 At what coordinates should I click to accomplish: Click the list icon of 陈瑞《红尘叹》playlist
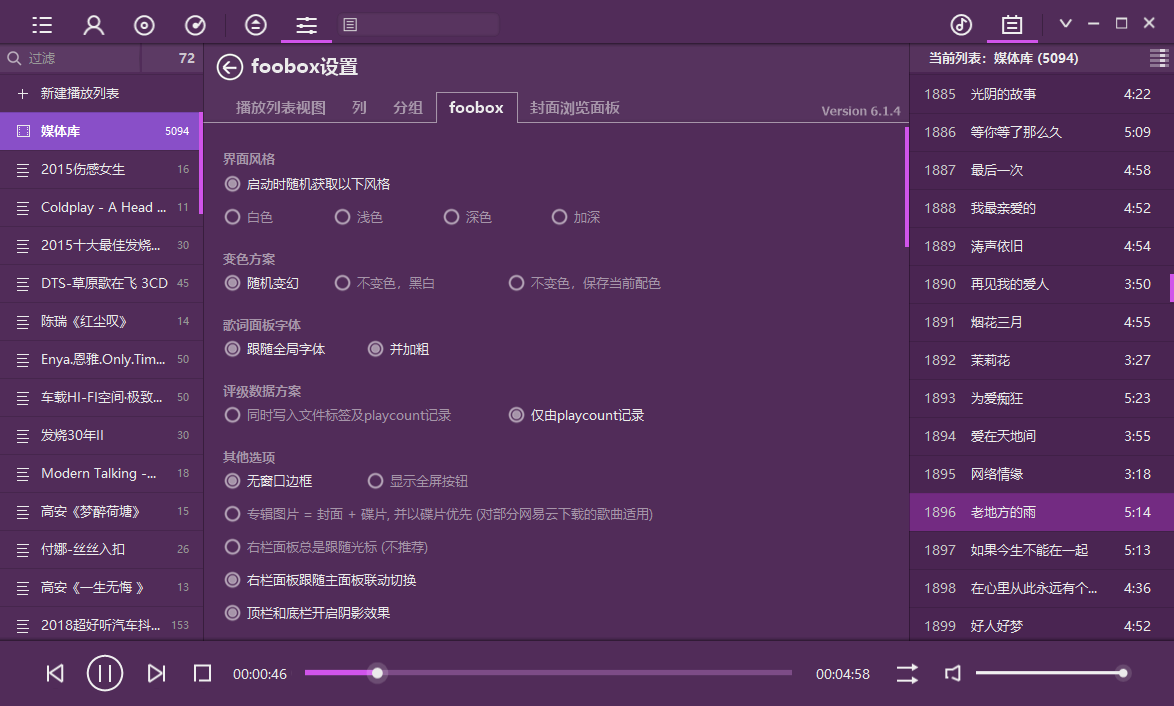[x=23, y=322]
